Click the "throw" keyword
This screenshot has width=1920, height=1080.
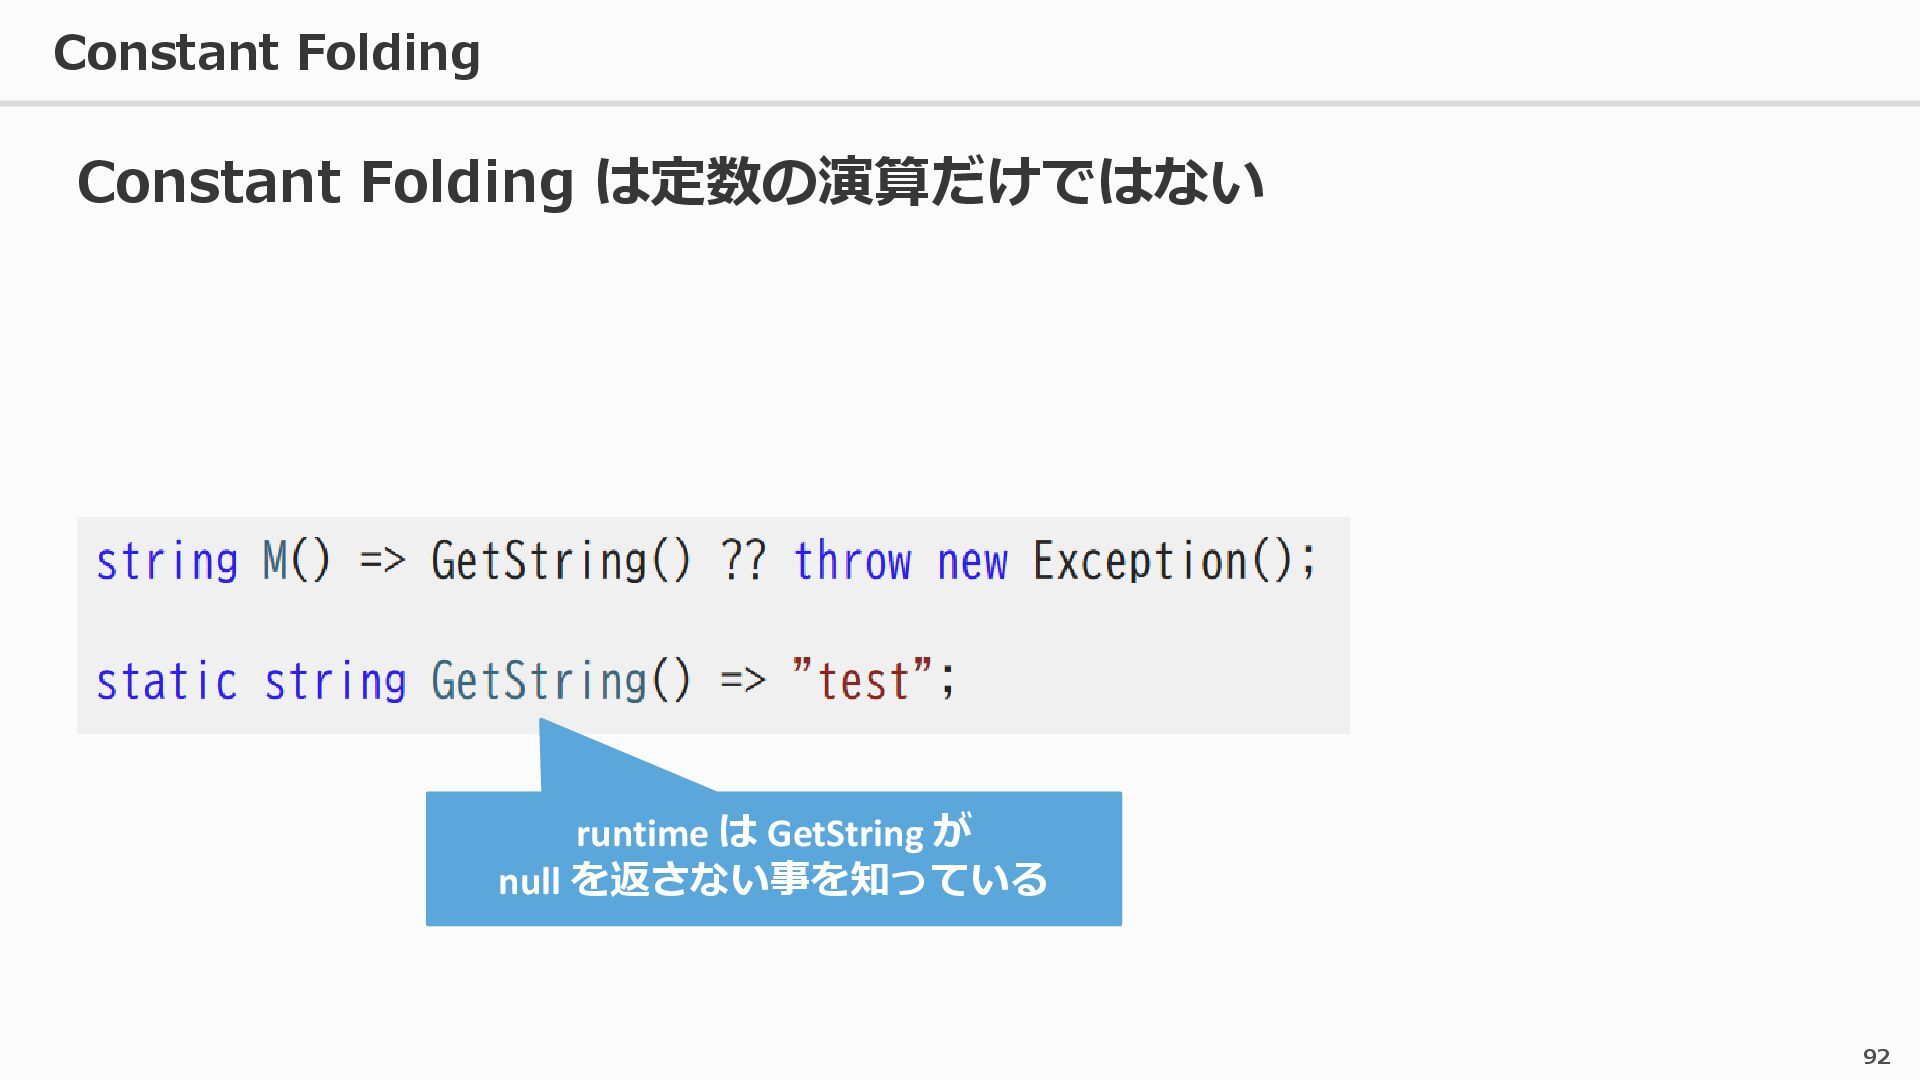[852, 561]
